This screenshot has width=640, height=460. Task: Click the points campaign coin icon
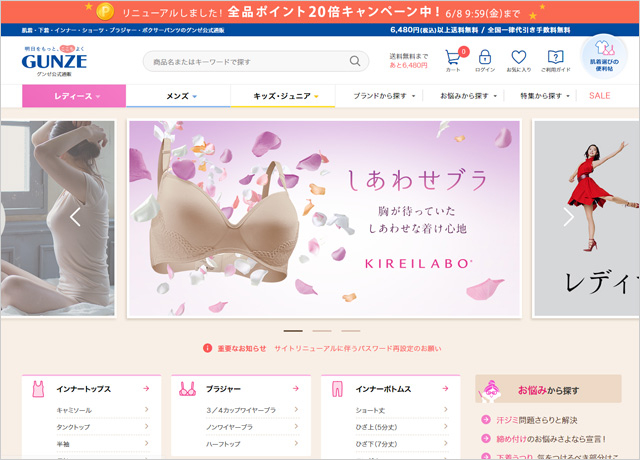click(104, 11)
